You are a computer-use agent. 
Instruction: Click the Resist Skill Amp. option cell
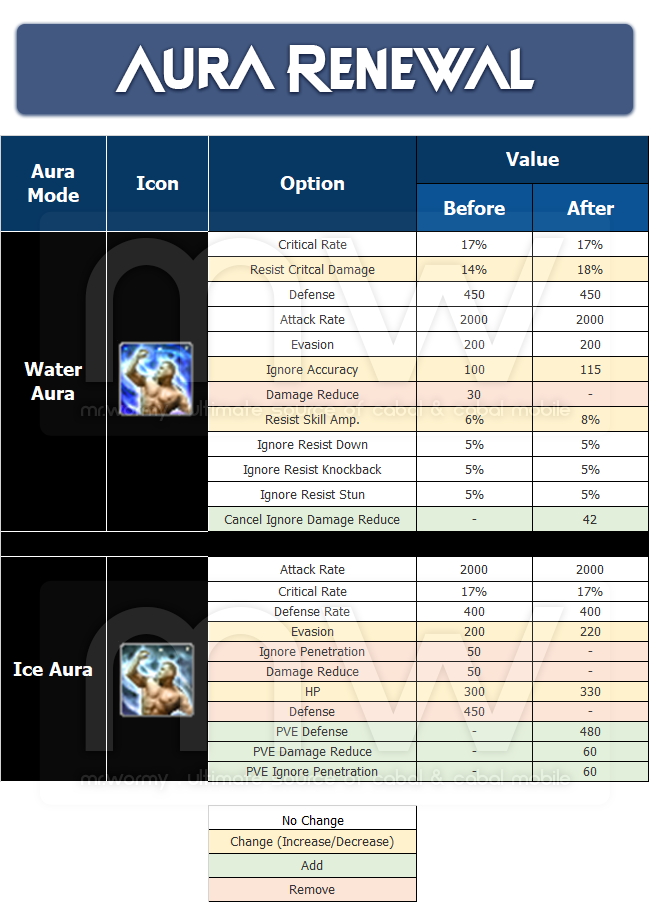[x=312, y=420]
